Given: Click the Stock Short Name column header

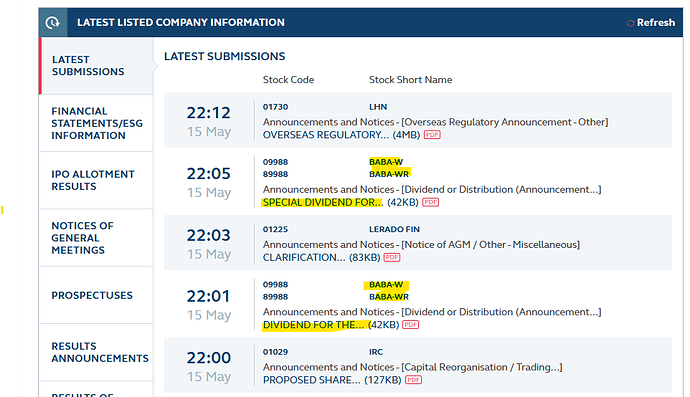Looking at the screenshot, I should pyautogui.click(x=411, y=80).
